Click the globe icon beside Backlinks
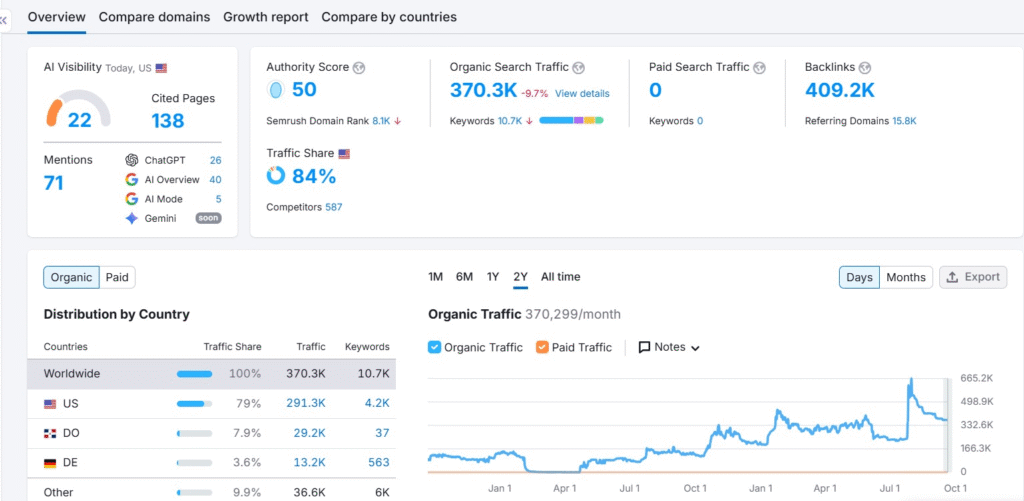 tap(866, 68)
